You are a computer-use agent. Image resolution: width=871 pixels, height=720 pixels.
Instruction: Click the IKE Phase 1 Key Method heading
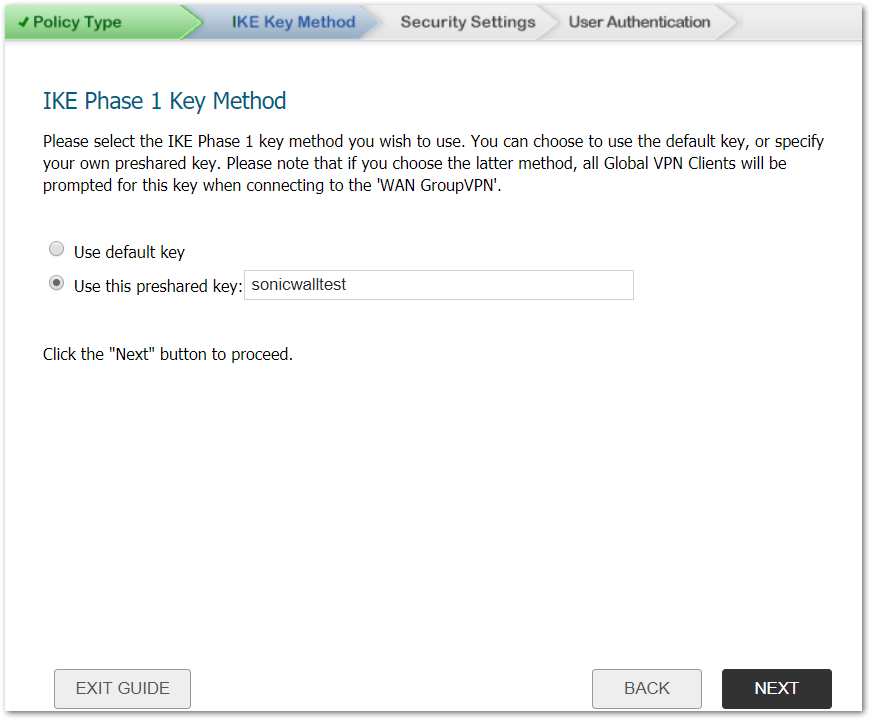click(x=165, y=101)
